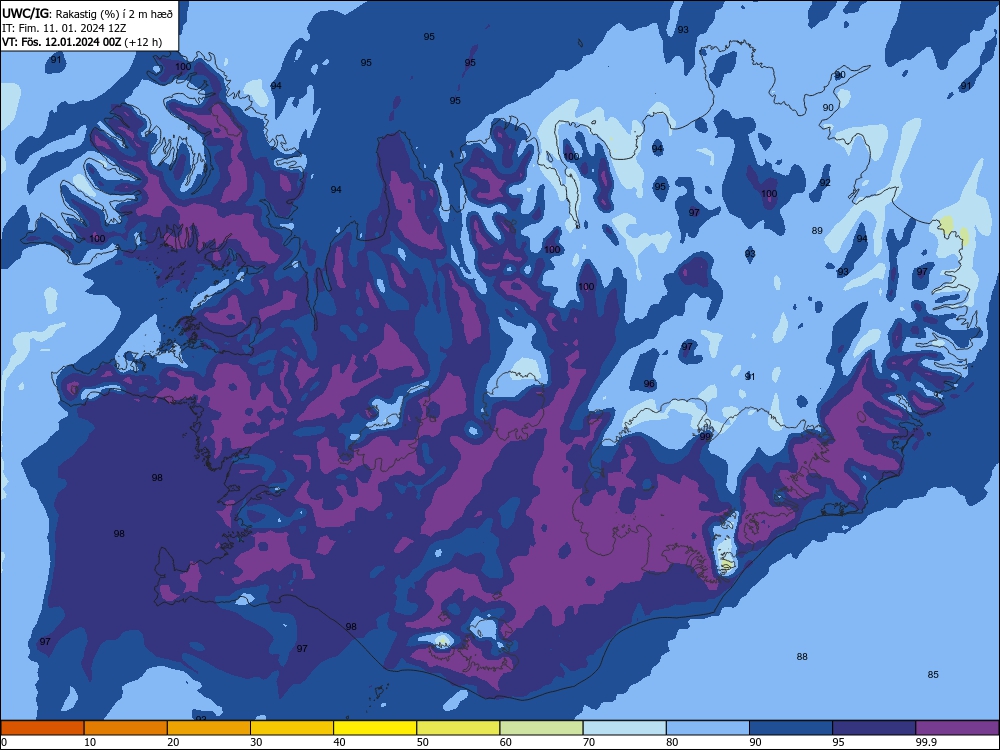
Task: Select the 20–30 legend color swatch
Action: pos(209,728)
